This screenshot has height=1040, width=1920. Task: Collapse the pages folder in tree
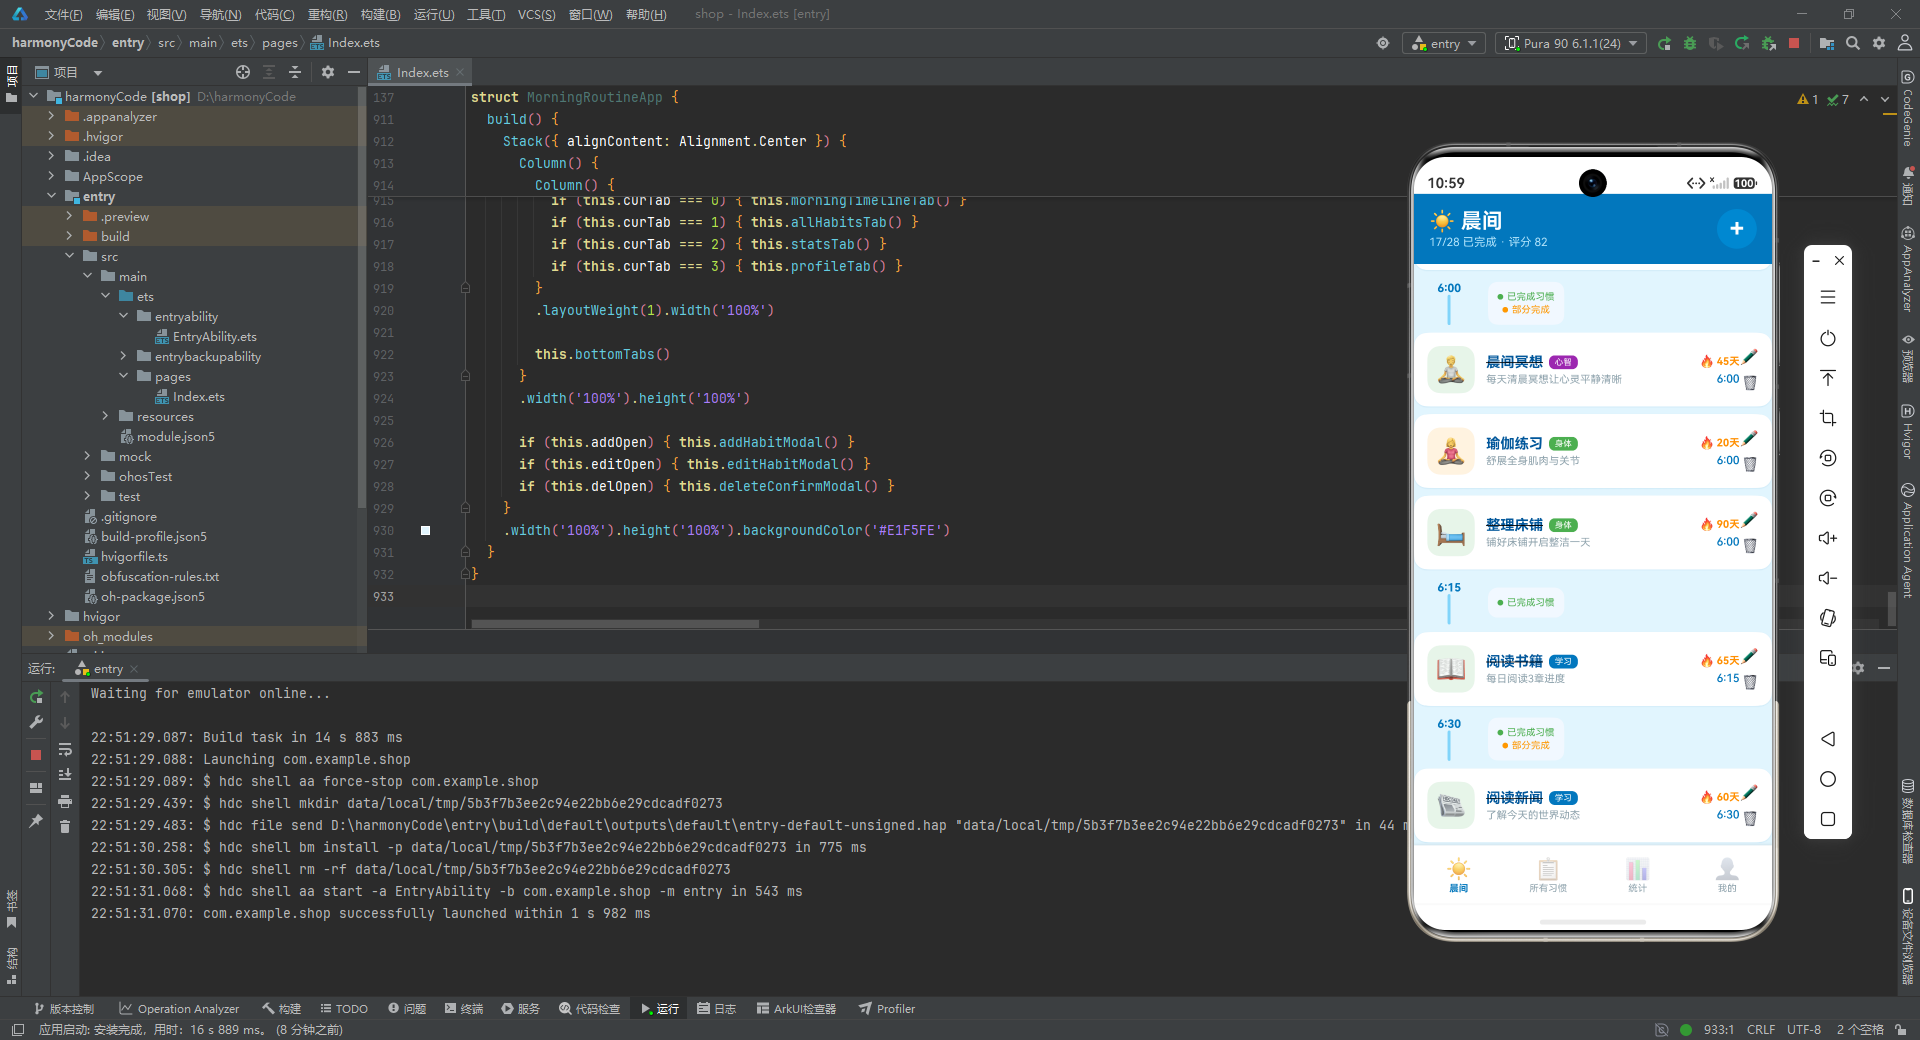123,376
